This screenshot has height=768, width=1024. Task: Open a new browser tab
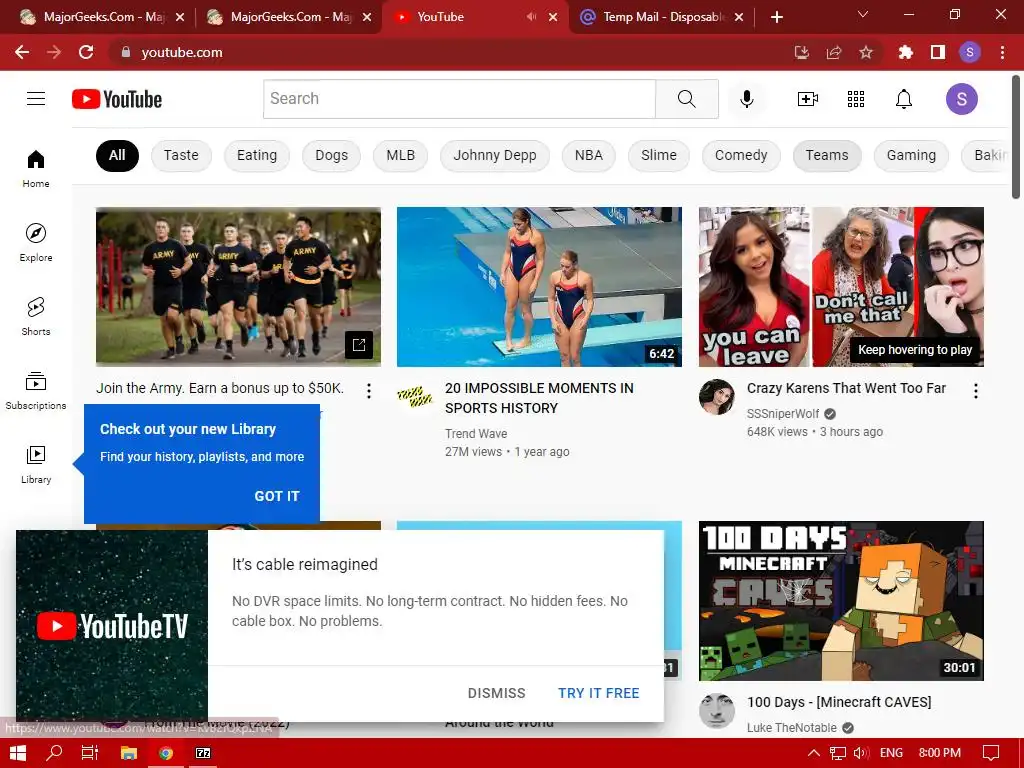[776, 17]
